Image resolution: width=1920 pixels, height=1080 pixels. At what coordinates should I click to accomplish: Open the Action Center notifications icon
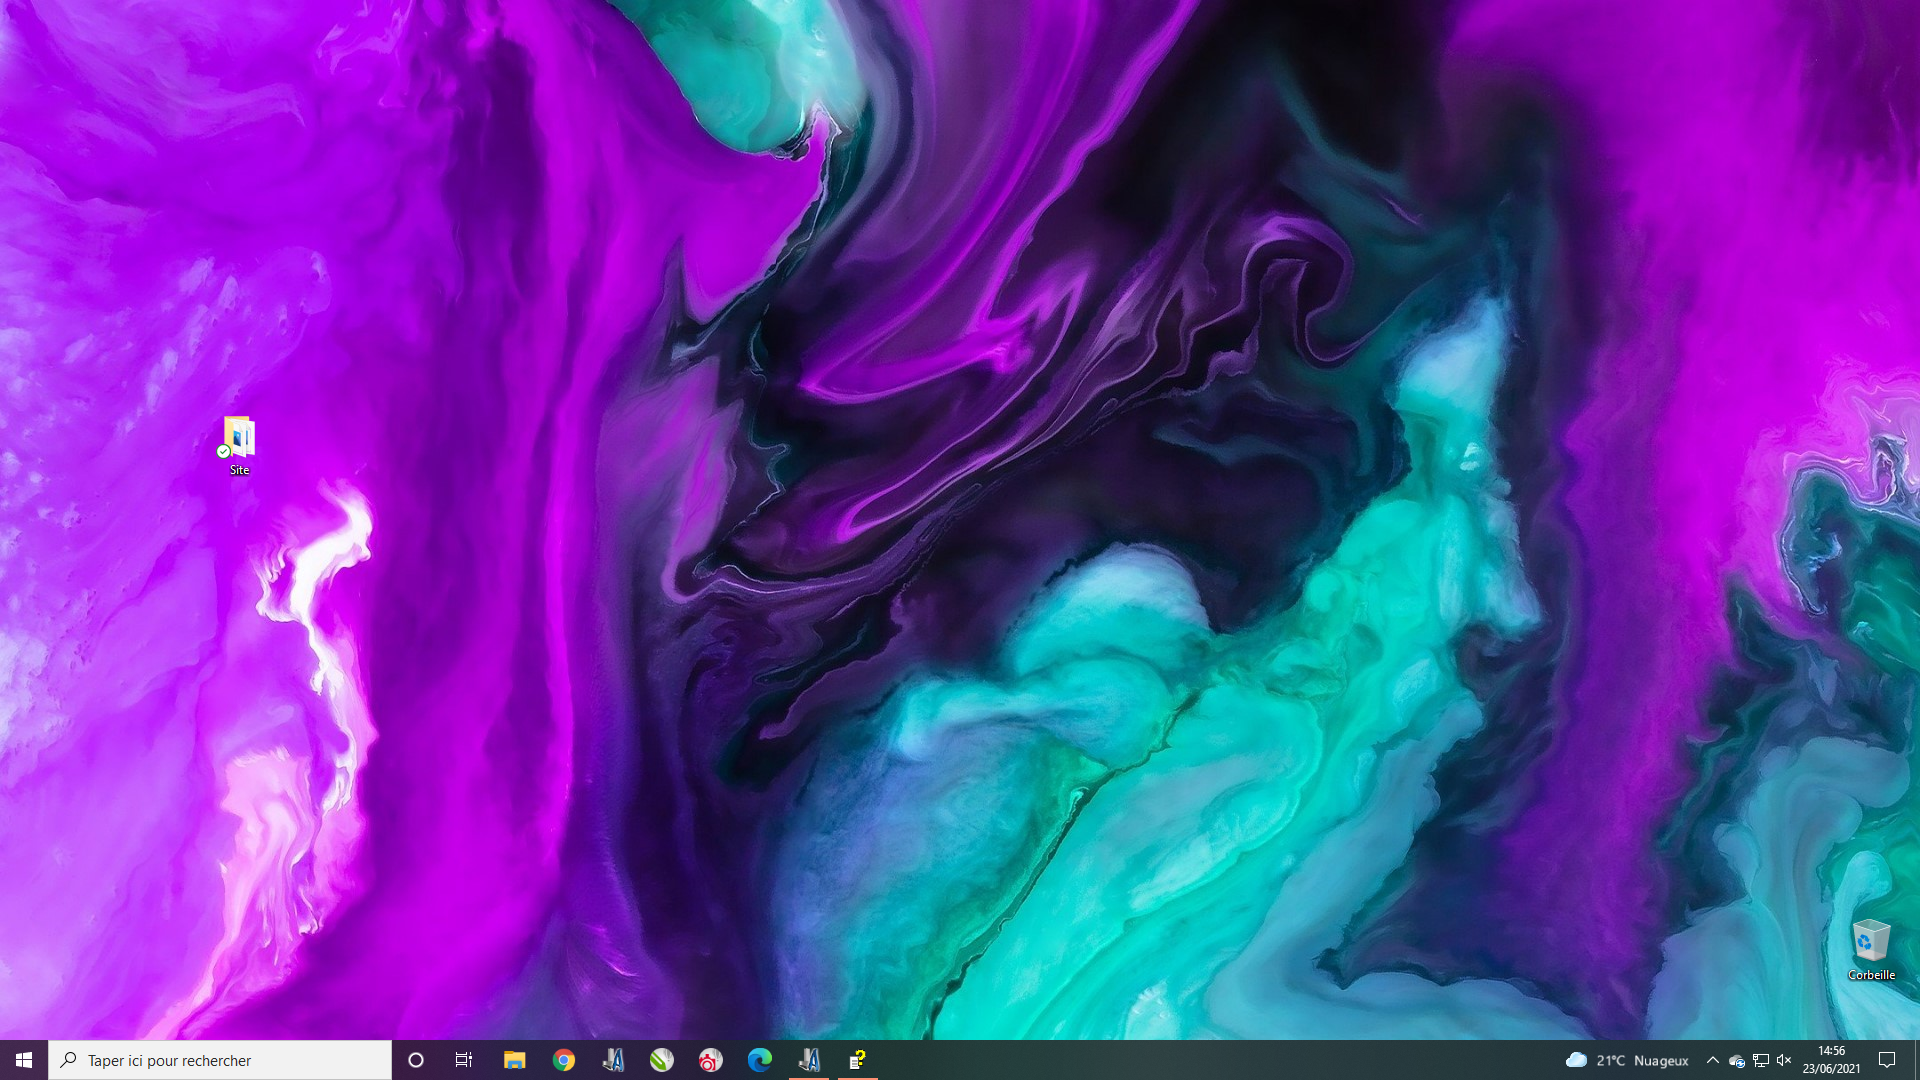pyautogui.click(x=1887, y=1060)
